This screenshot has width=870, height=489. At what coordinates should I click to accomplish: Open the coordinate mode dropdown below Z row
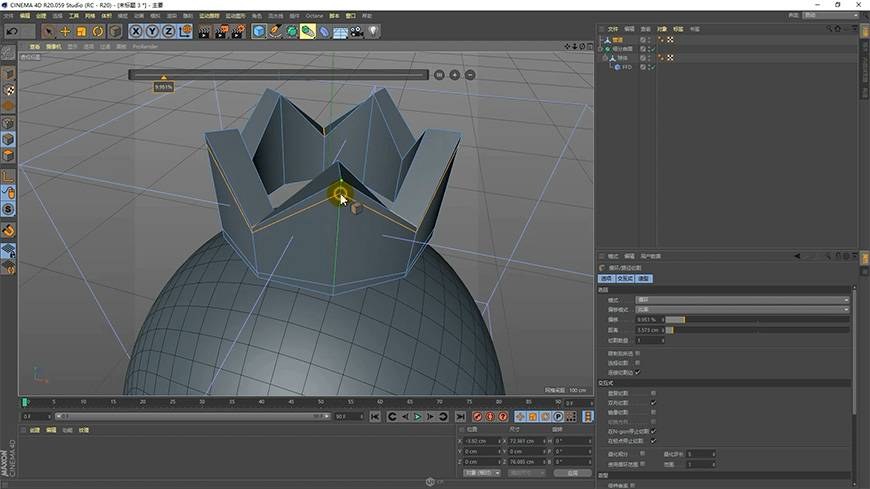click(482, 473)
